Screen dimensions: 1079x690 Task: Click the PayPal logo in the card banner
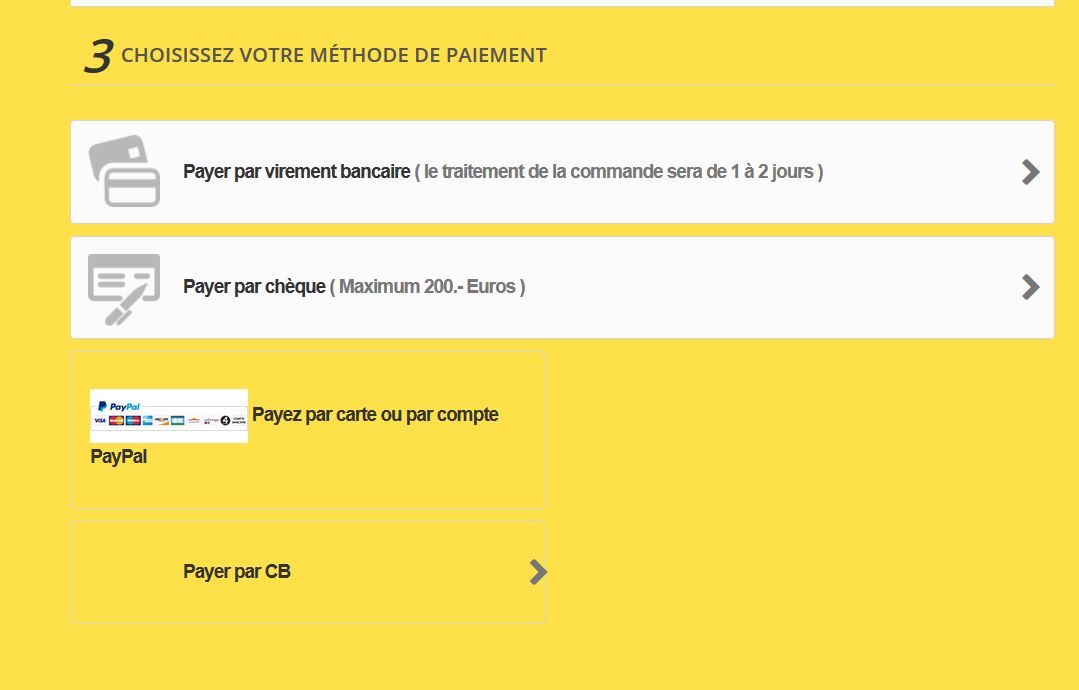pyautogui.click(x=119, y=406)
